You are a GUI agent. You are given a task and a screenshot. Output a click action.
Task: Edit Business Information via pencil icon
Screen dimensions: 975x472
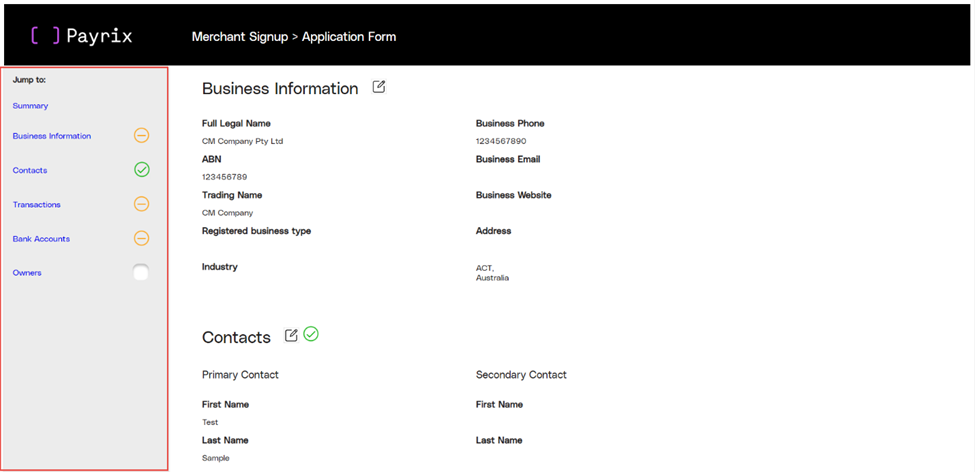[x=379, y=87]
